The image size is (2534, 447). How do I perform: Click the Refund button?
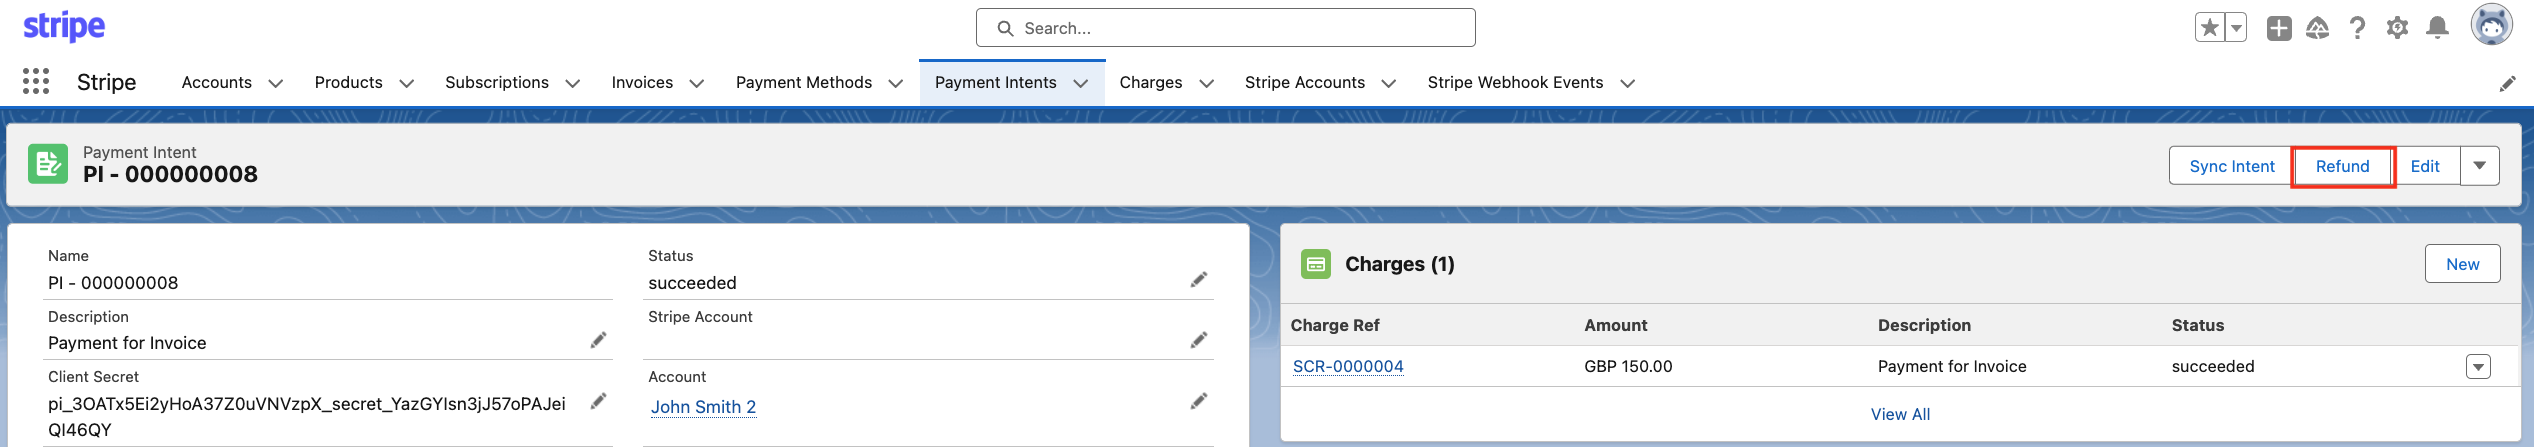(x=2342, y=166)
